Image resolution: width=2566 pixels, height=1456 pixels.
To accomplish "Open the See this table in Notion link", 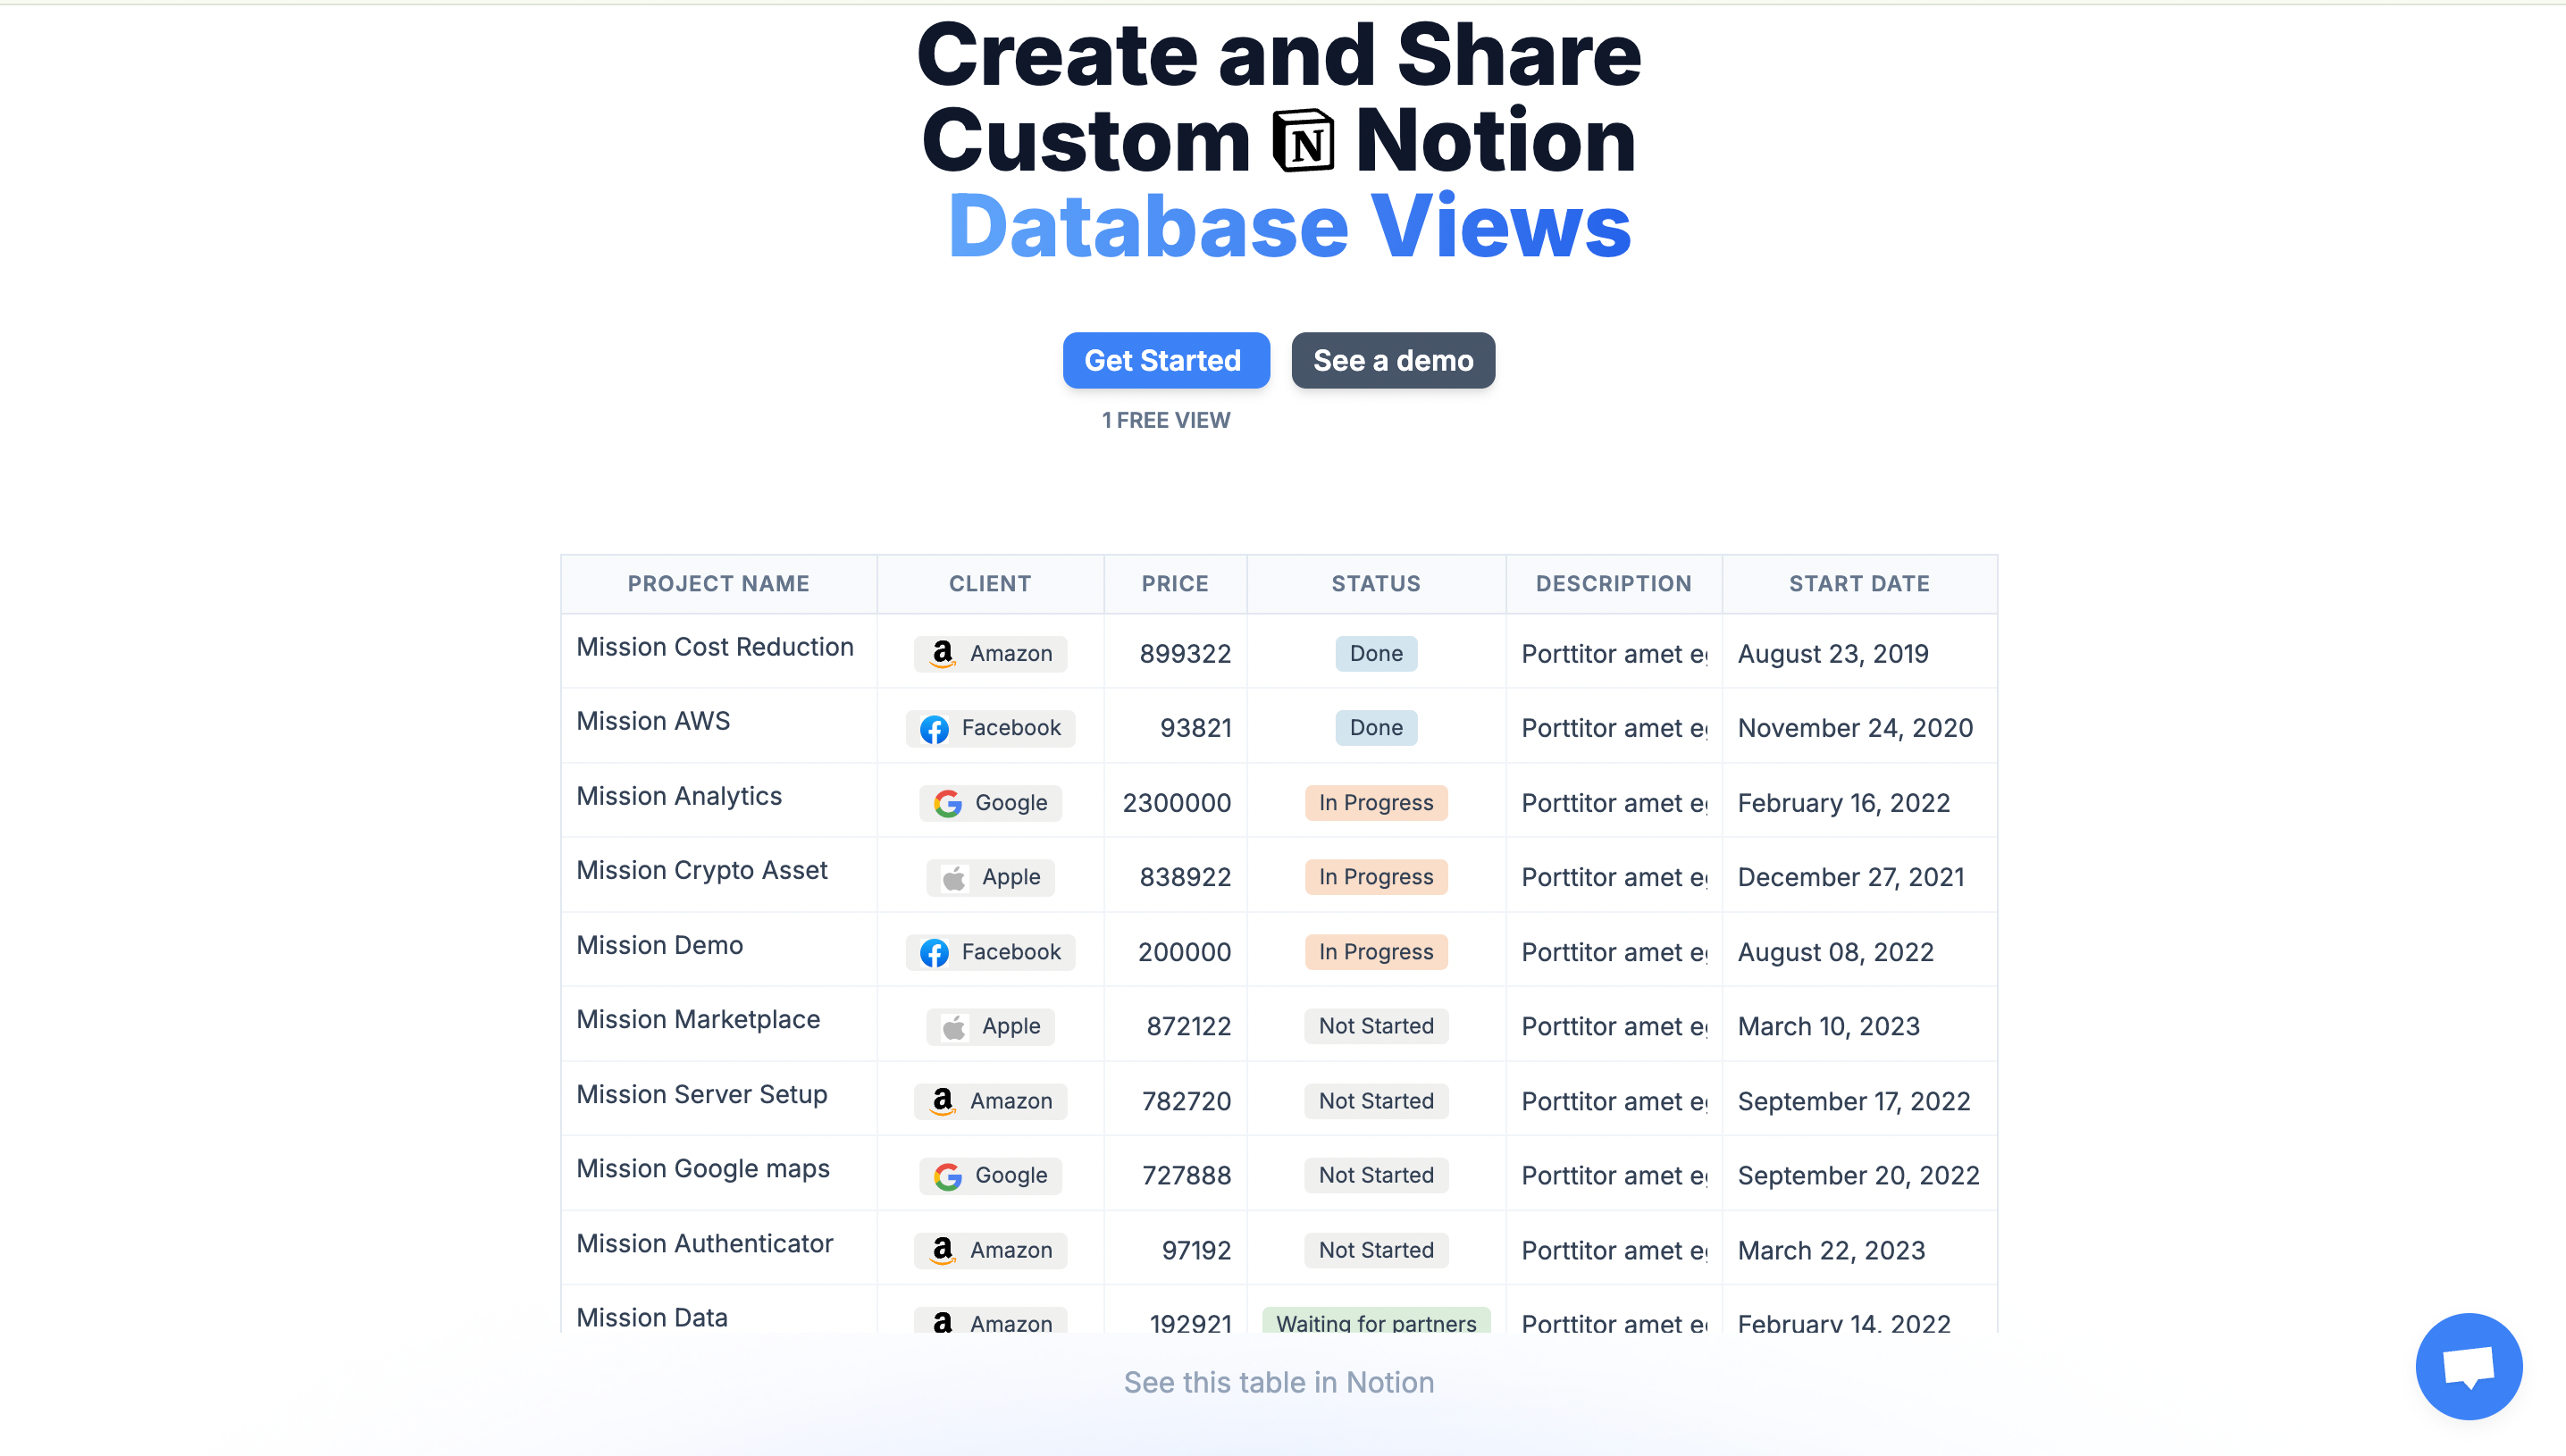I will tap(1279, 1382).
